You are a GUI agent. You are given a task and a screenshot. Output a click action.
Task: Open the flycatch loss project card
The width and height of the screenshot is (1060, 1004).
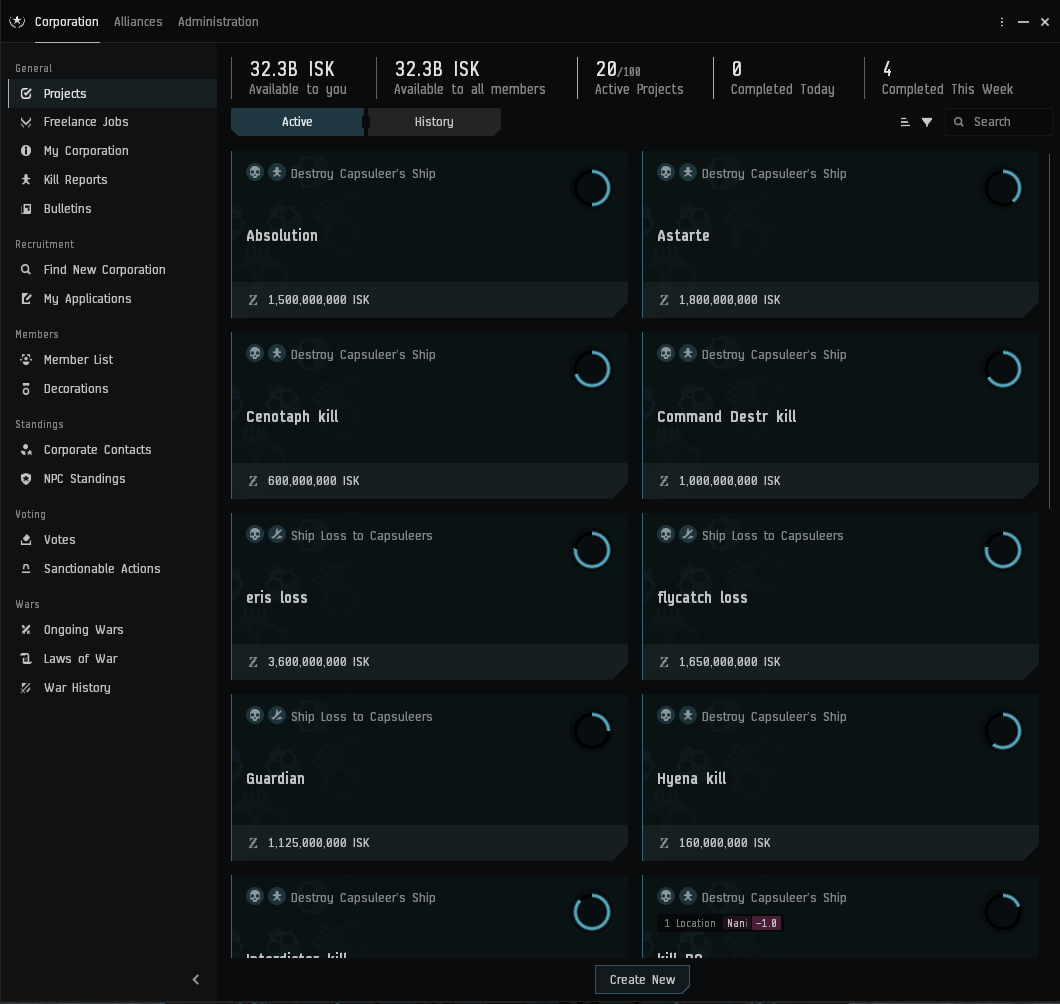[840, 596]
